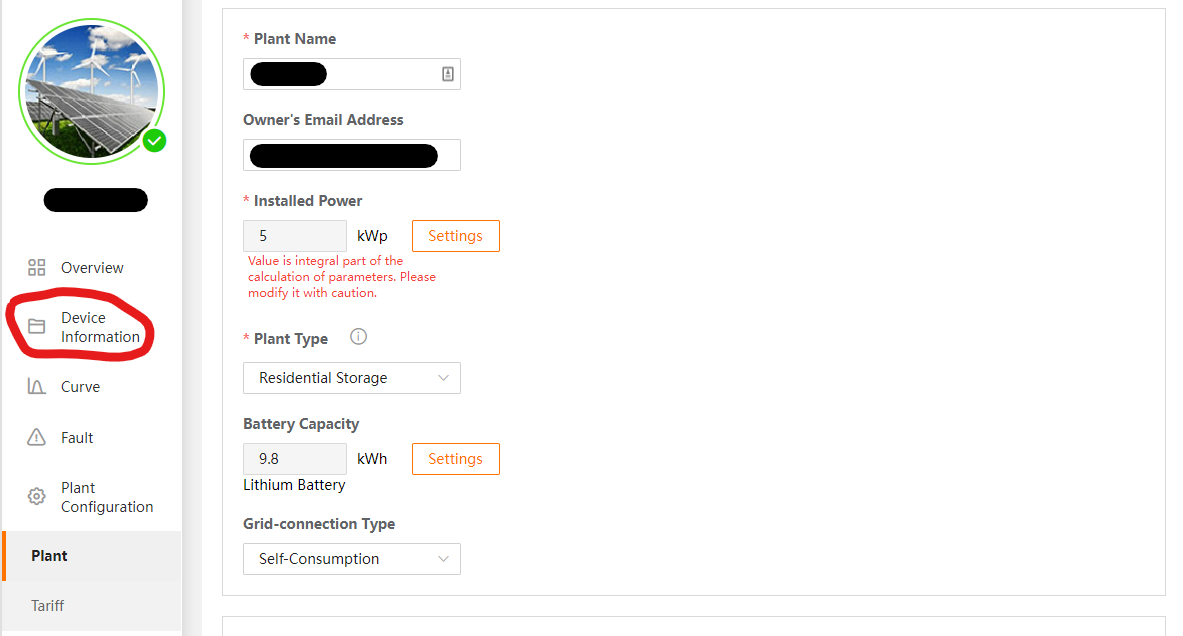The image size is (1183, 636).
Task: Open the Self-Consumption grid-connection dropdown
Action: pyautogui.click(x=352, y=559)
